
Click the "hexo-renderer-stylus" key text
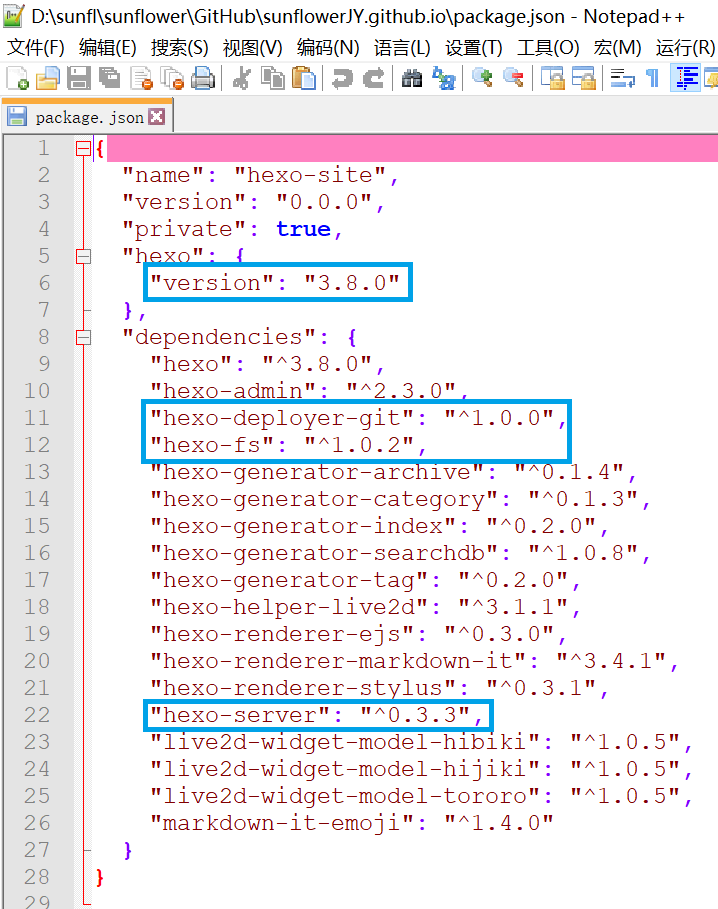(x=303, y=688)
